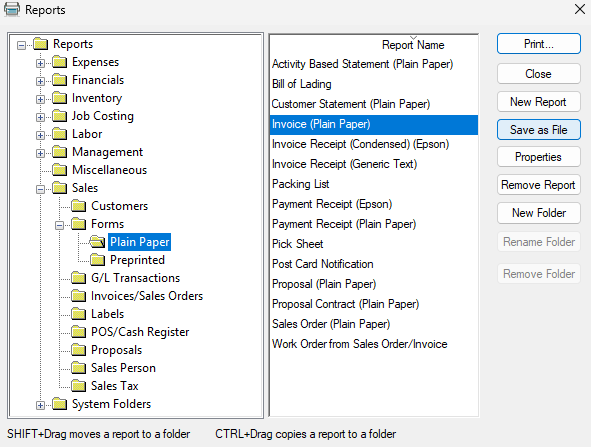Click the printer icon in title bar
The width and height of the screenshot is (591, 447).
[12, 9]
